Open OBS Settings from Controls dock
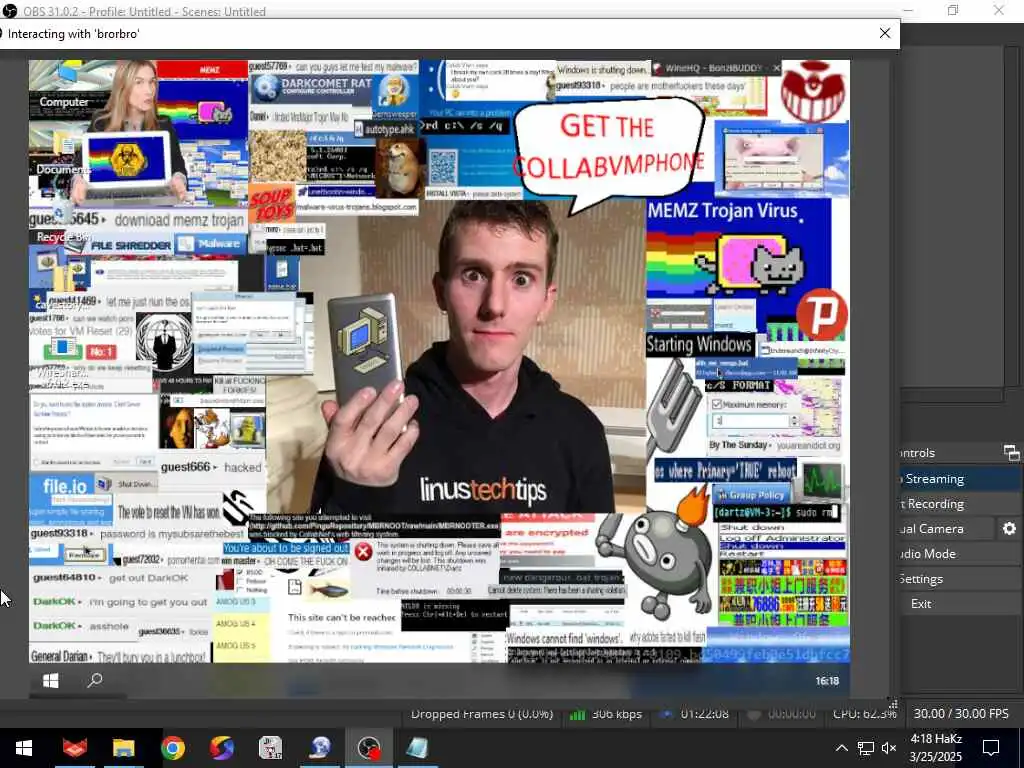The width and height of the screenshot is (1024, 768). (960, 579)
